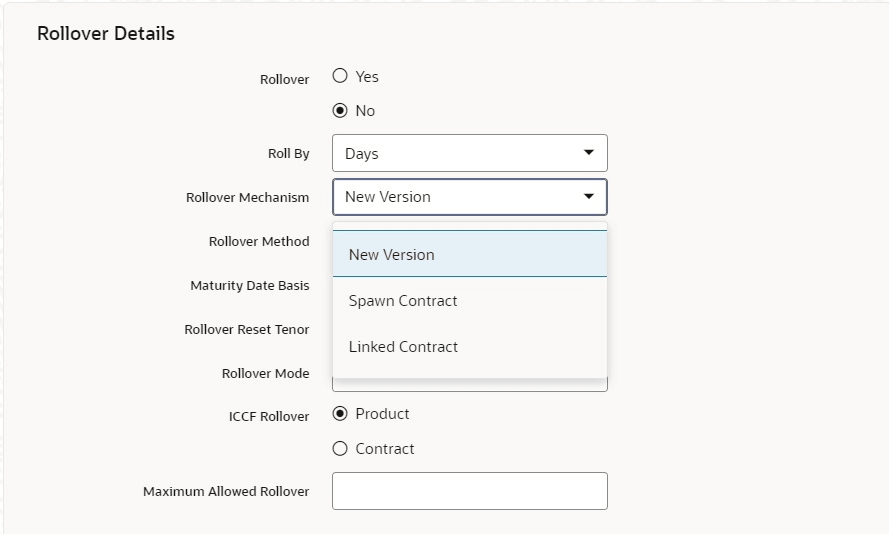Open the Roll By dropdown arrow
Image resolution: width=889 pixels, height=534 pixels.
(x=589, y=152)
